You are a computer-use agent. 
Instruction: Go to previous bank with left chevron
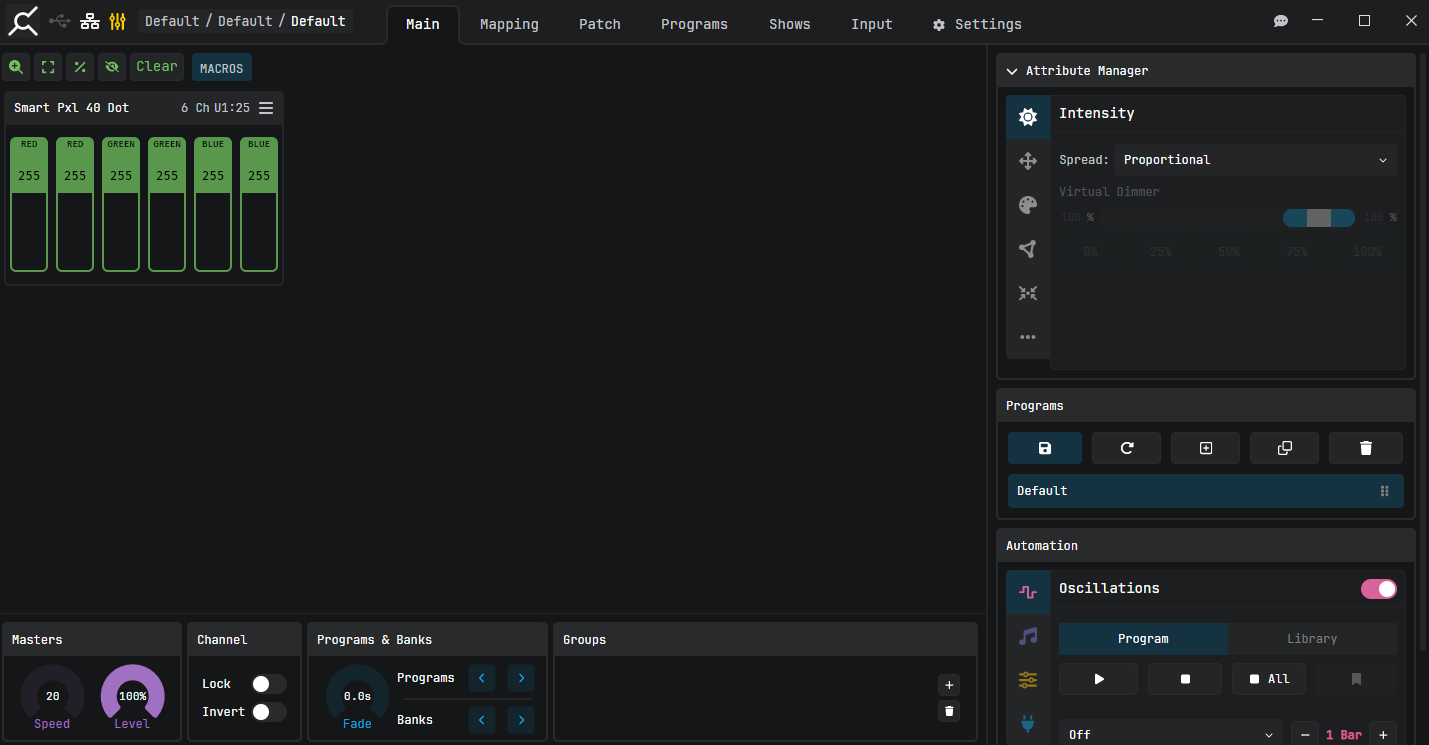point(482,720)
